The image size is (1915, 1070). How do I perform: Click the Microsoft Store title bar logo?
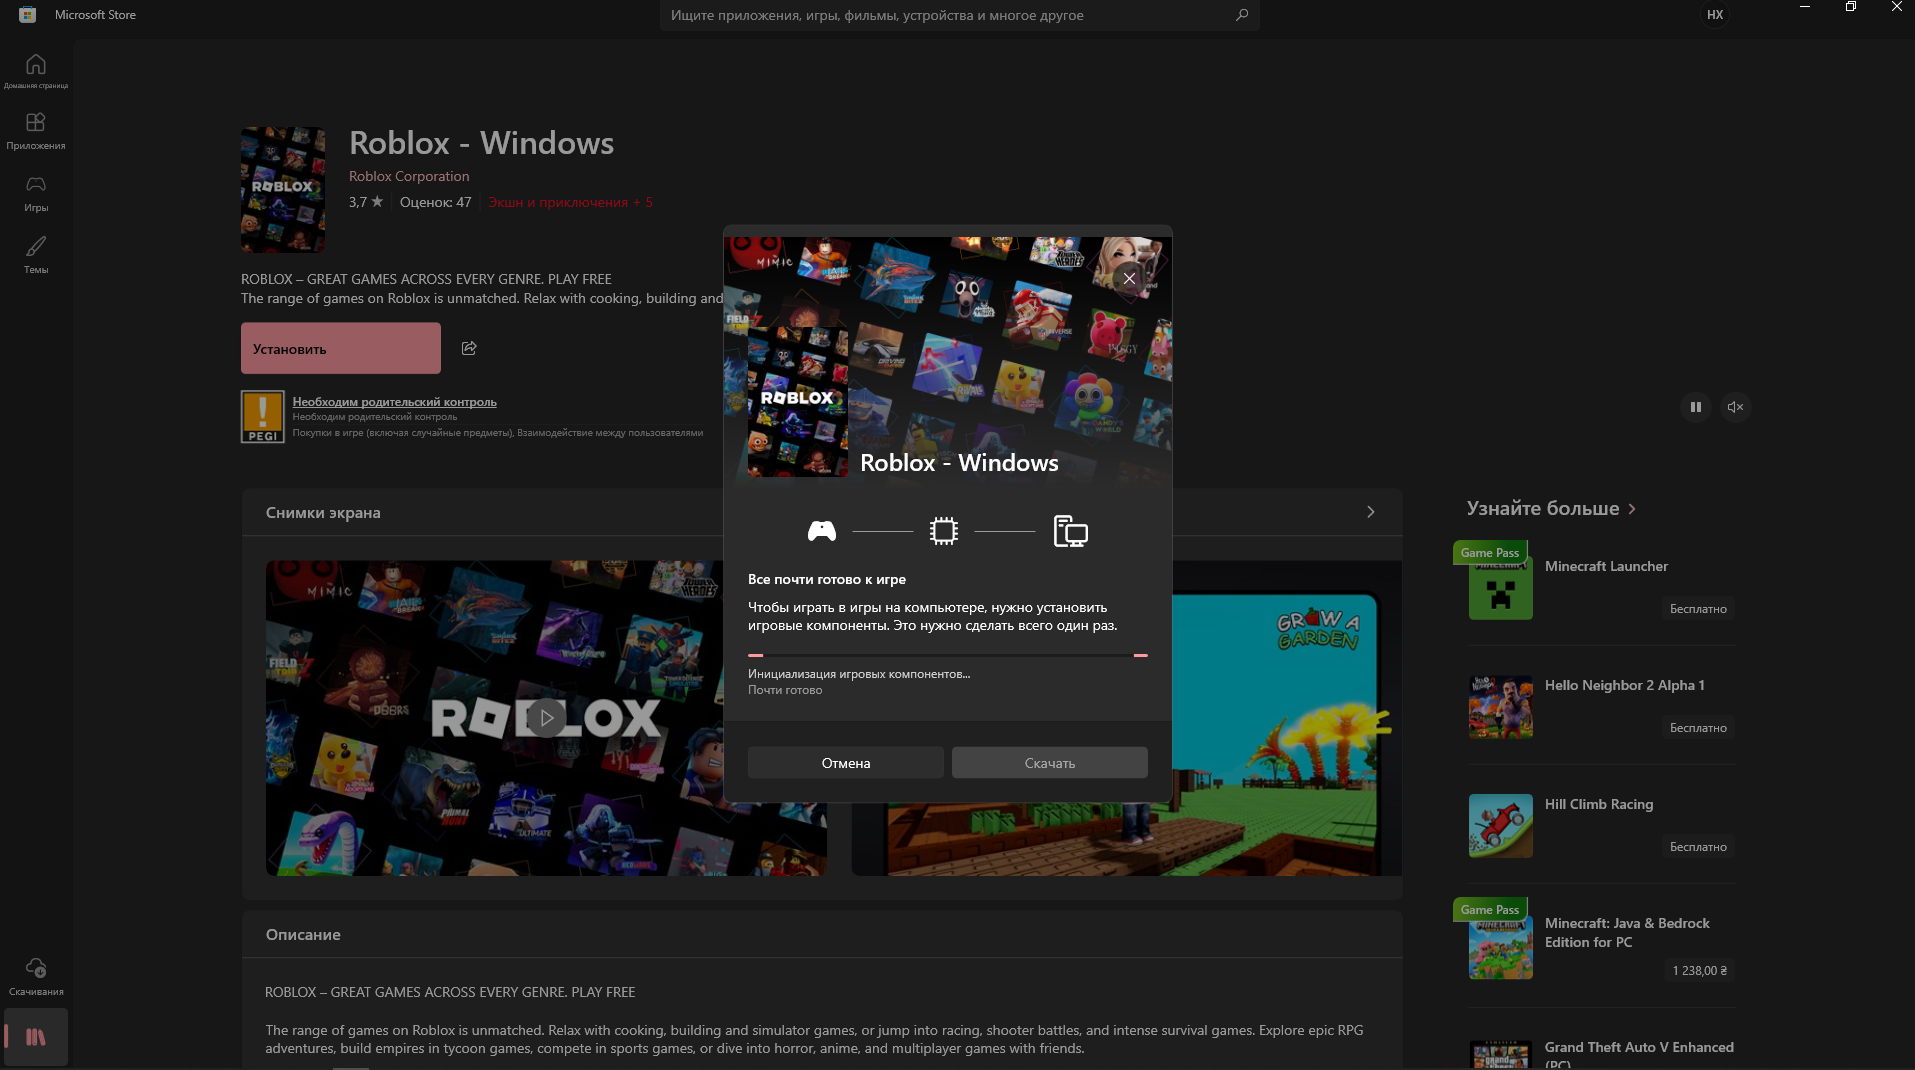click(28, 15)
